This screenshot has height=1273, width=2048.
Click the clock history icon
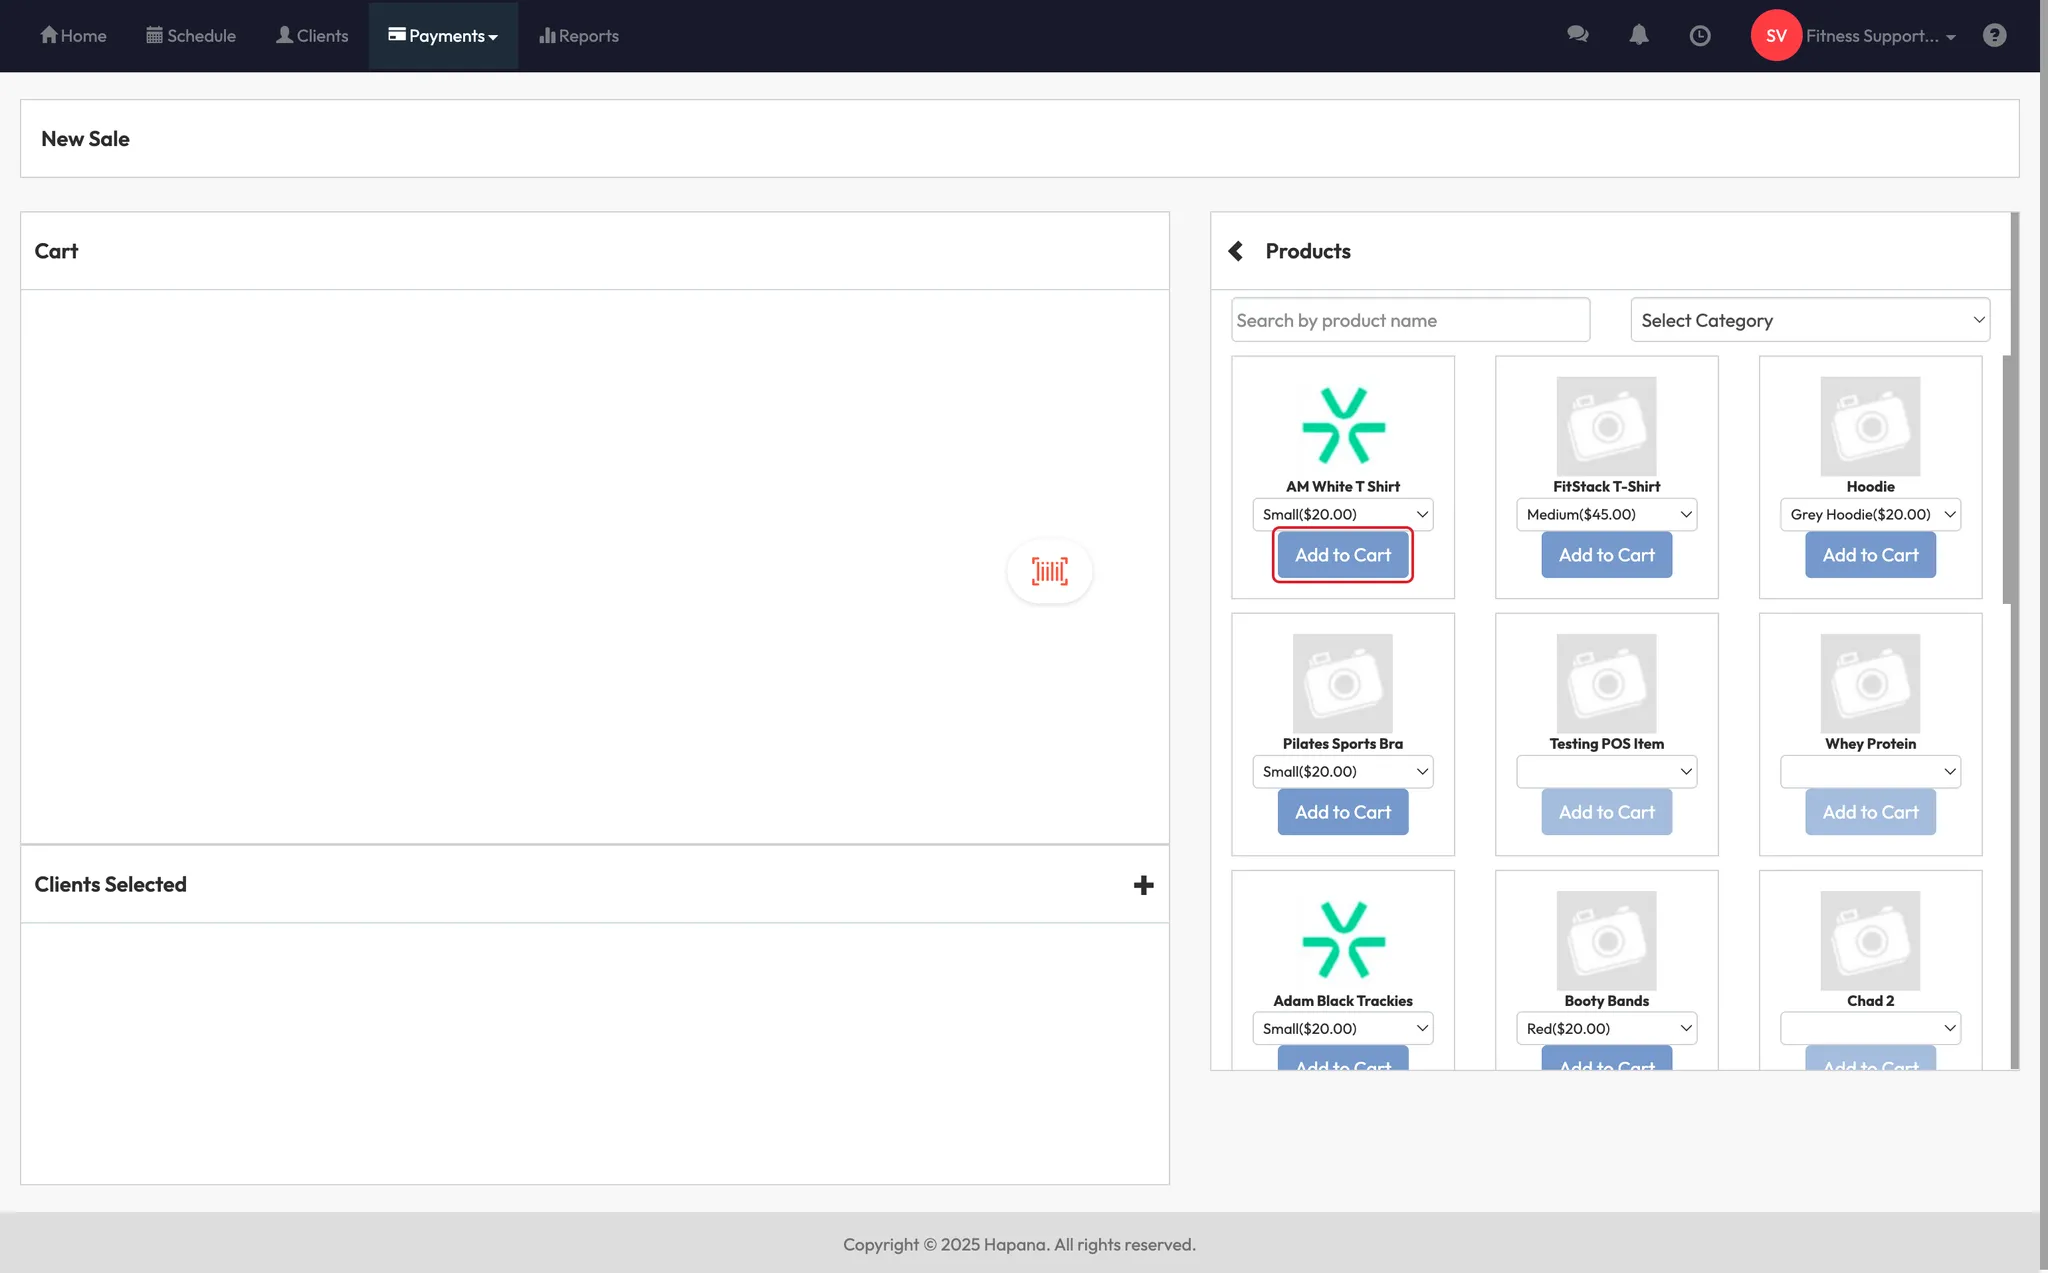pyautogui.click(x=1699, y=36)
